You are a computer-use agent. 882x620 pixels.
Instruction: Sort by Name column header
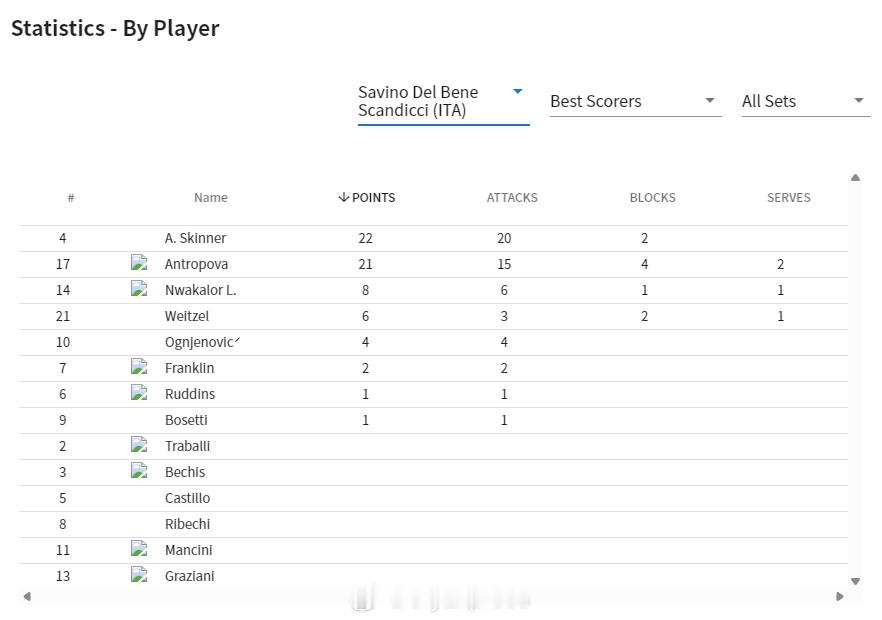coord(210,197)
